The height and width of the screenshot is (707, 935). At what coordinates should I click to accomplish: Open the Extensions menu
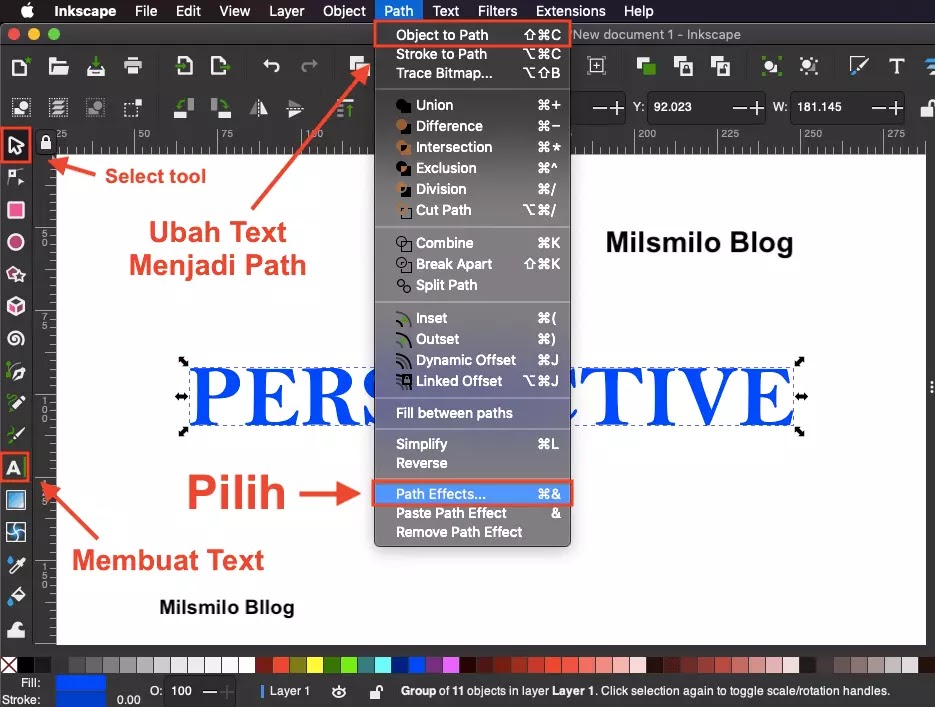tap(571, 11)
